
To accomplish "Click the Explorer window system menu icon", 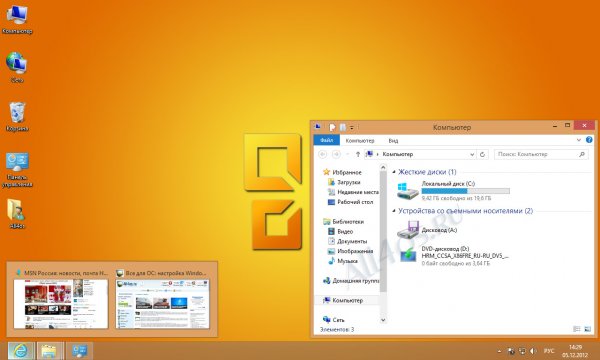I will [x=318, y=127].
